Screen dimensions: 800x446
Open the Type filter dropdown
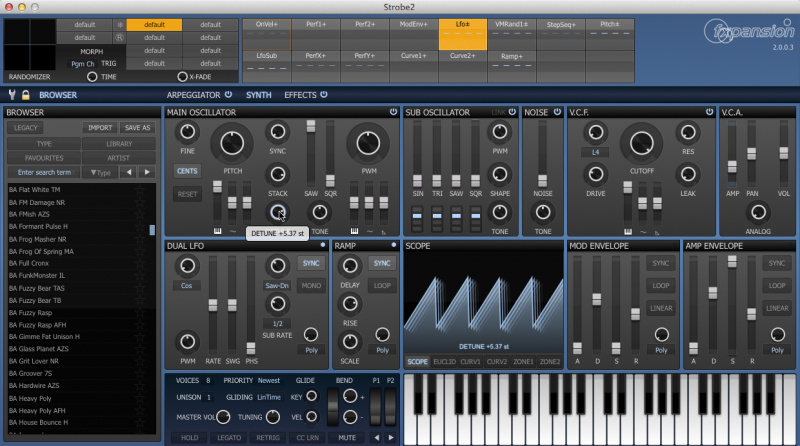[102, 173]
